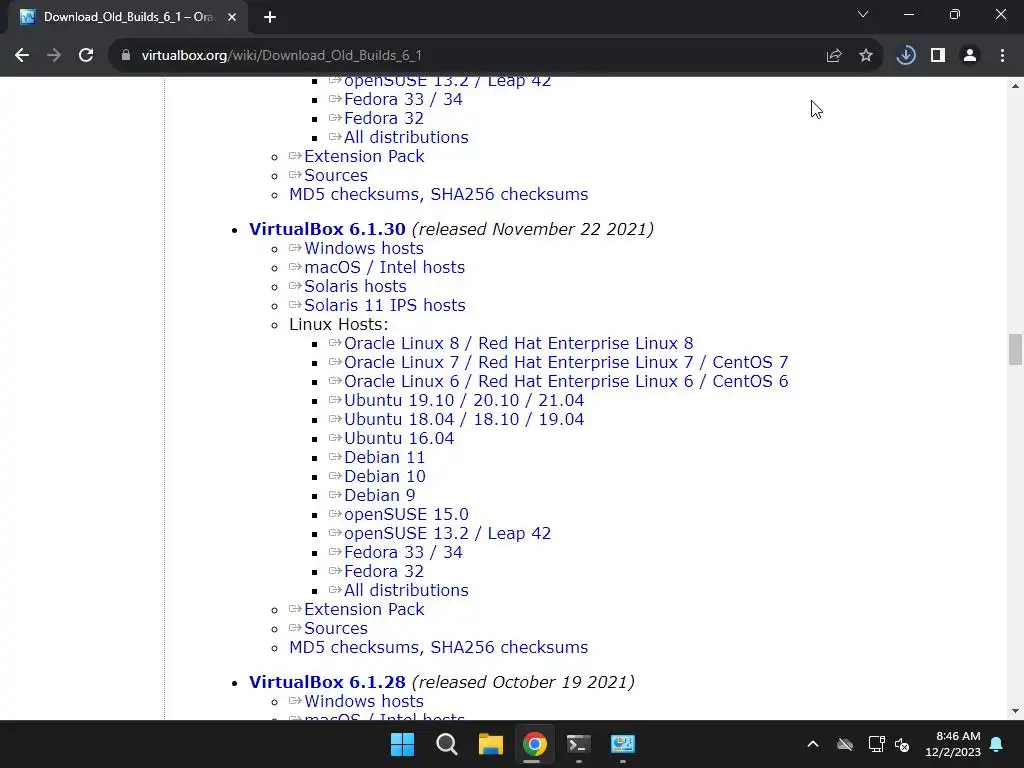Viewport: 1024px width, 768px height.
Task: Download 6.1.28 Windows hosts
Action: [364, 701]
